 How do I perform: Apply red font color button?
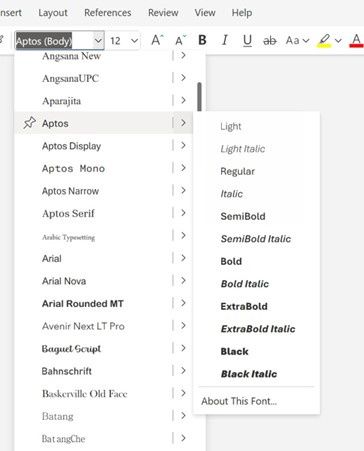(x=356, y=41)
